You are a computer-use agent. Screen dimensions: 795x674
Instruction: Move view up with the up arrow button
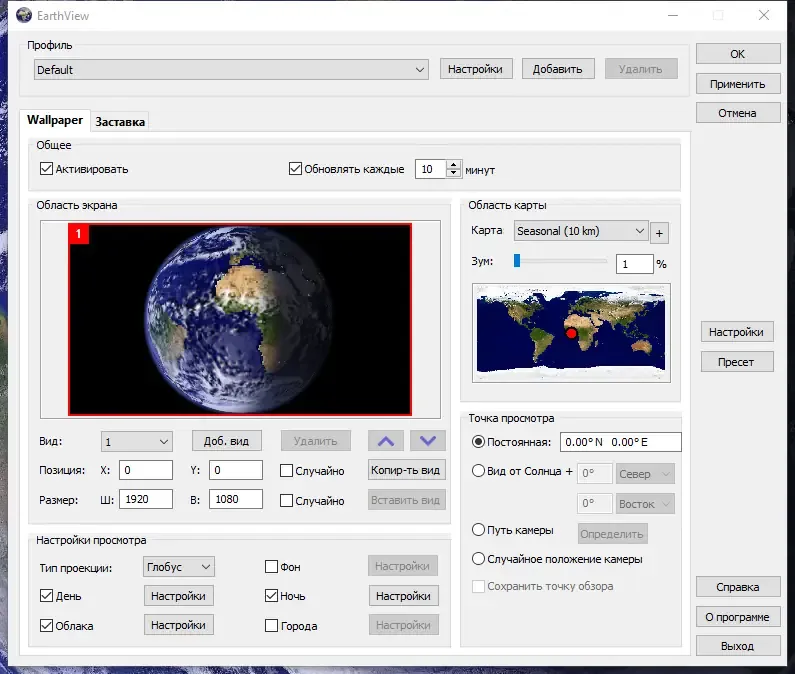tap(386, 441)
